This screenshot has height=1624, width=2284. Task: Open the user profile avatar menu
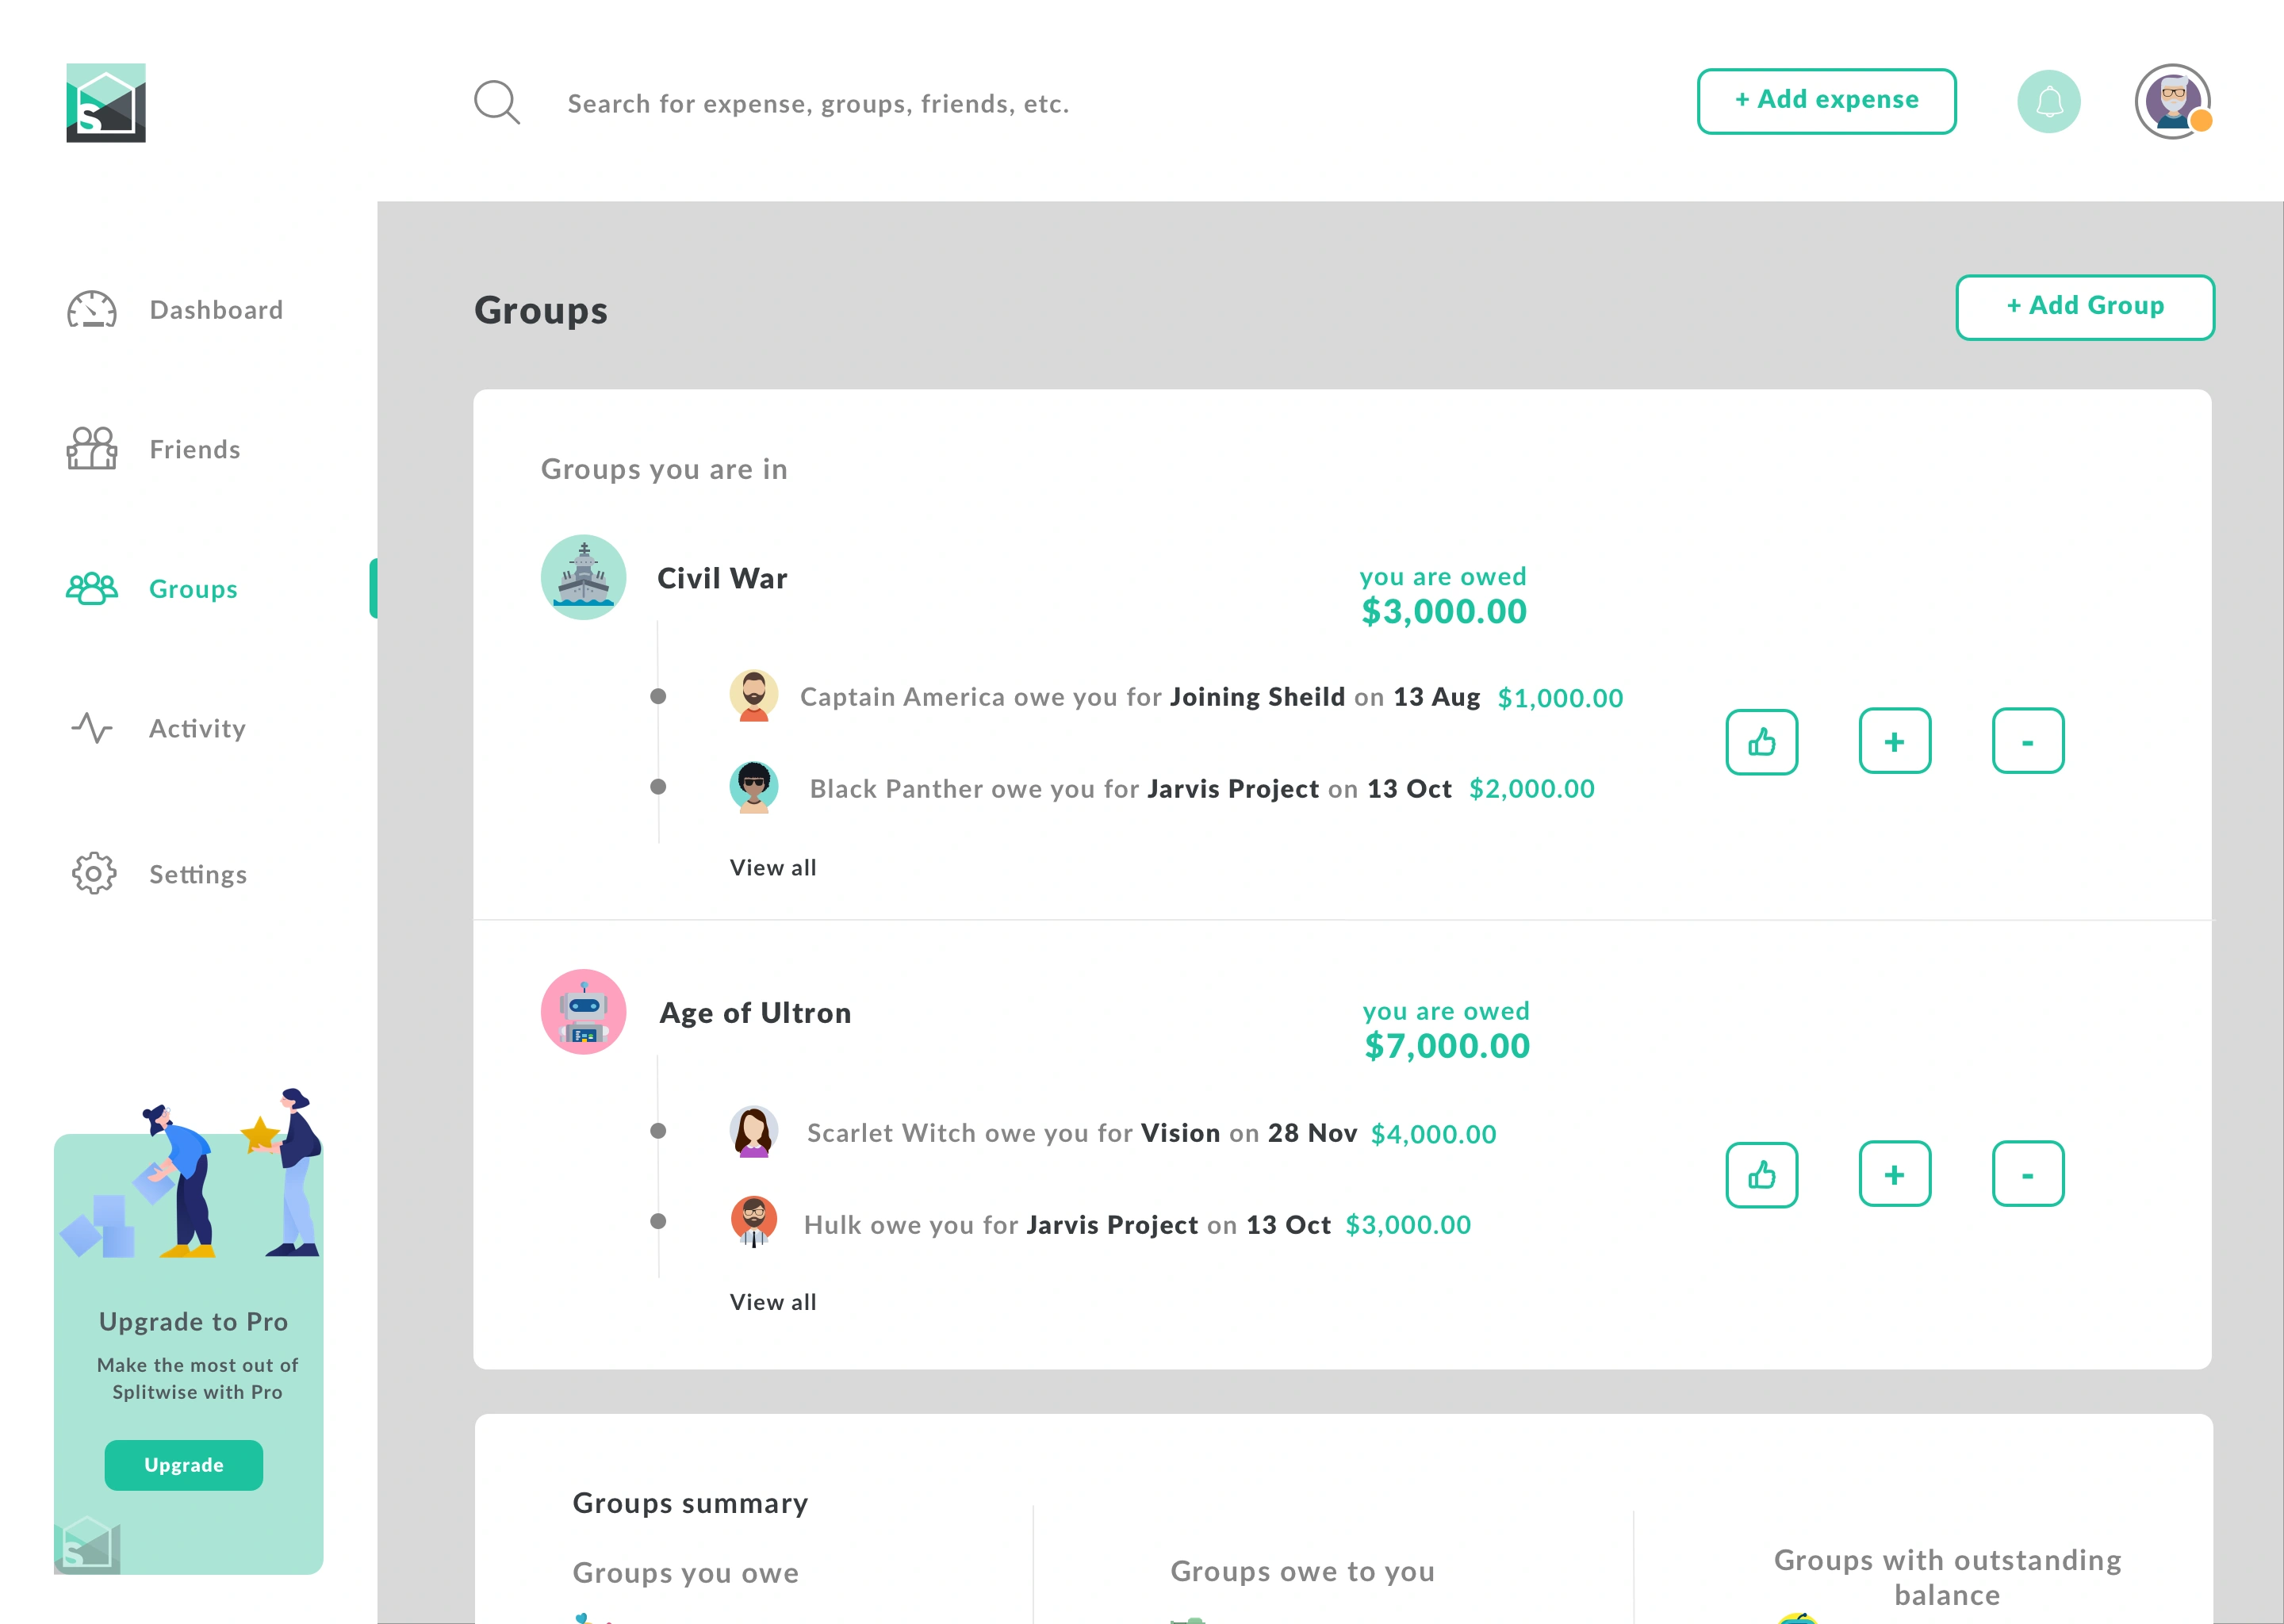point(2172,102)
